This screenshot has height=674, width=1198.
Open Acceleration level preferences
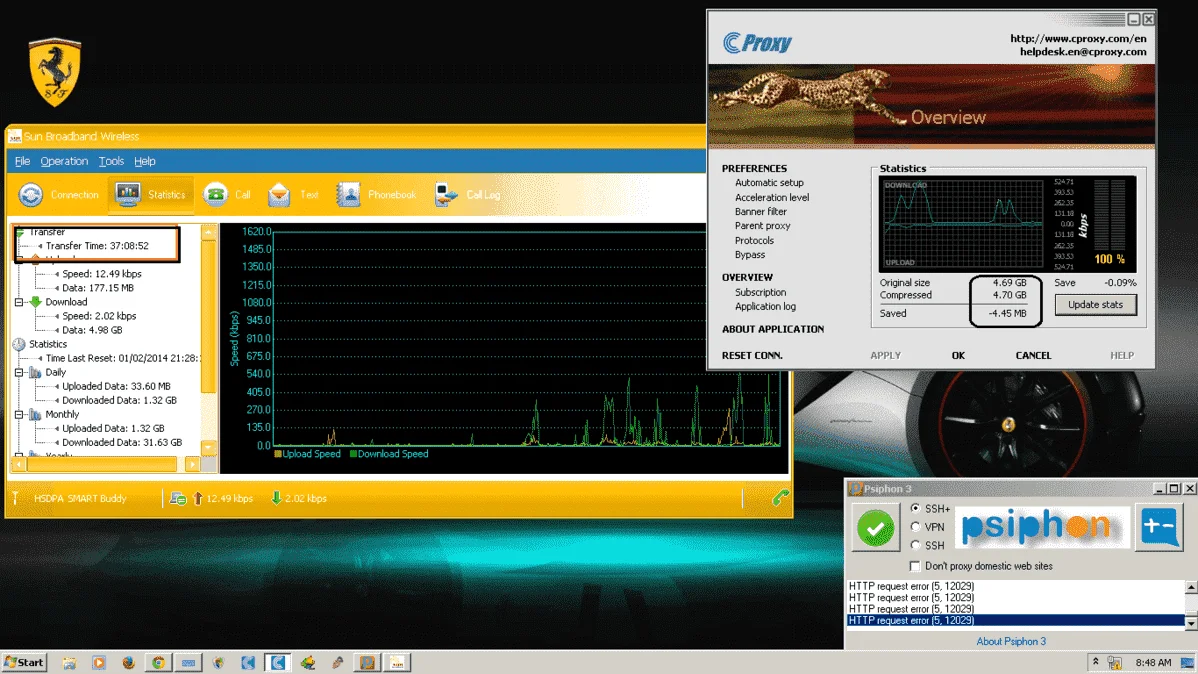click(772, 197)
